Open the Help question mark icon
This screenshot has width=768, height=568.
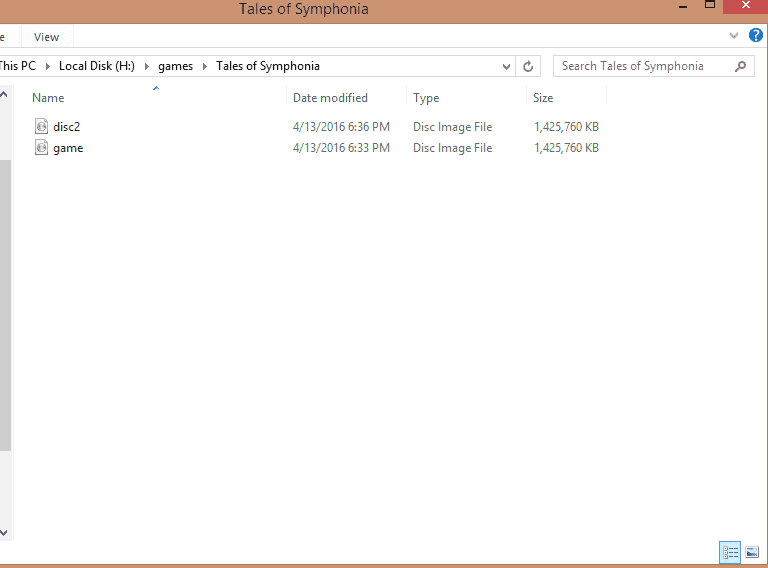click(x=755, y=35)
